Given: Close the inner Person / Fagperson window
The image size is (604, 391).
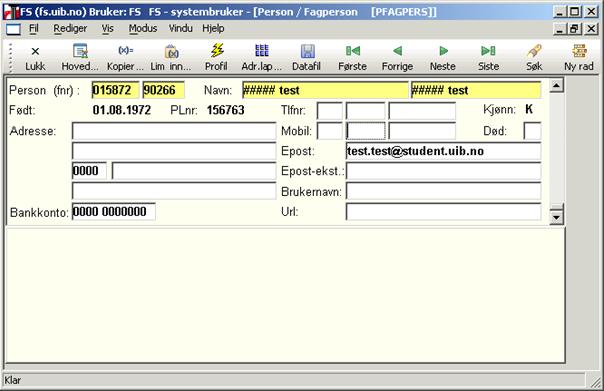Looking at the screenshot, I should [591, 29].
